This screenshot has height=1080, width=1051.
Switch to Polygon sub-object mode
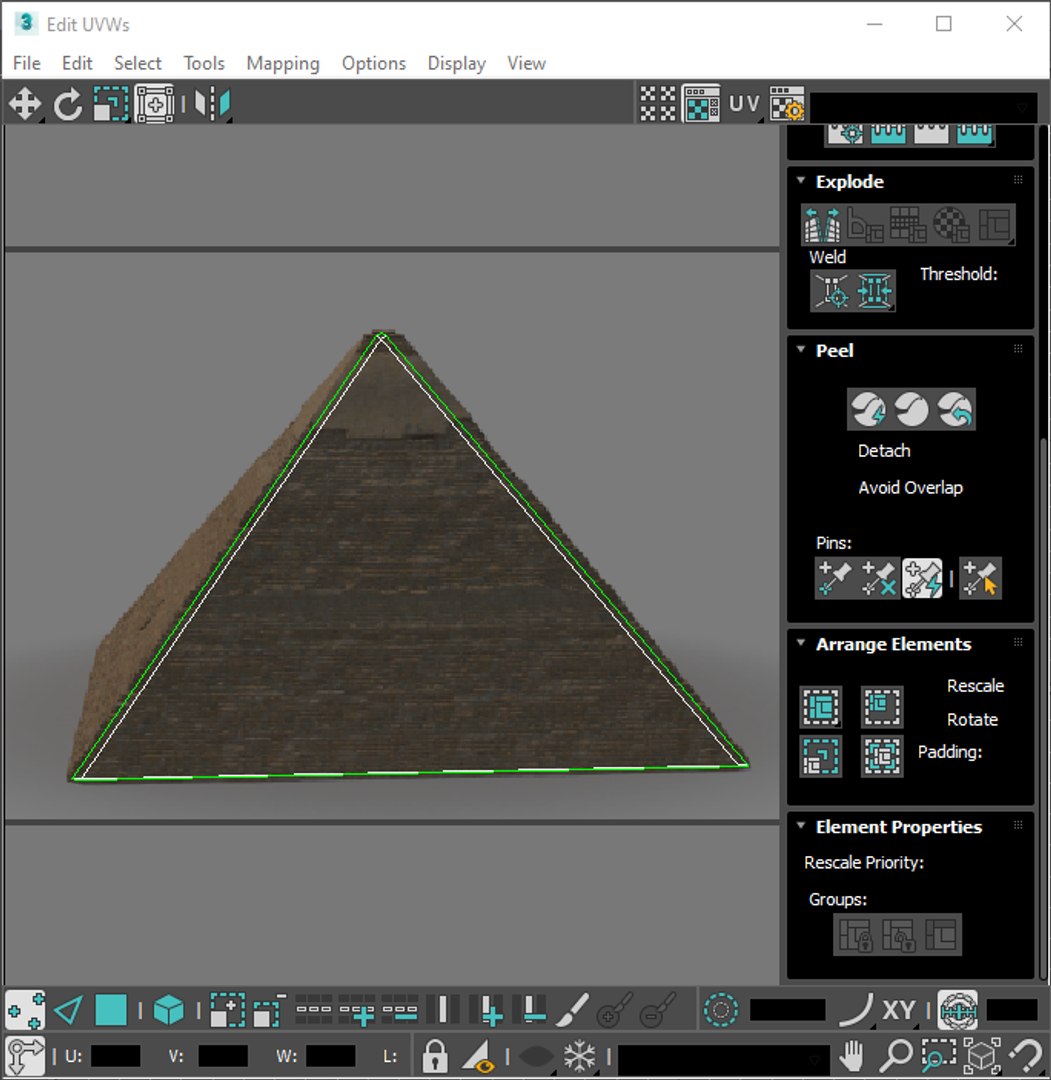click(x=111, y=1010)
